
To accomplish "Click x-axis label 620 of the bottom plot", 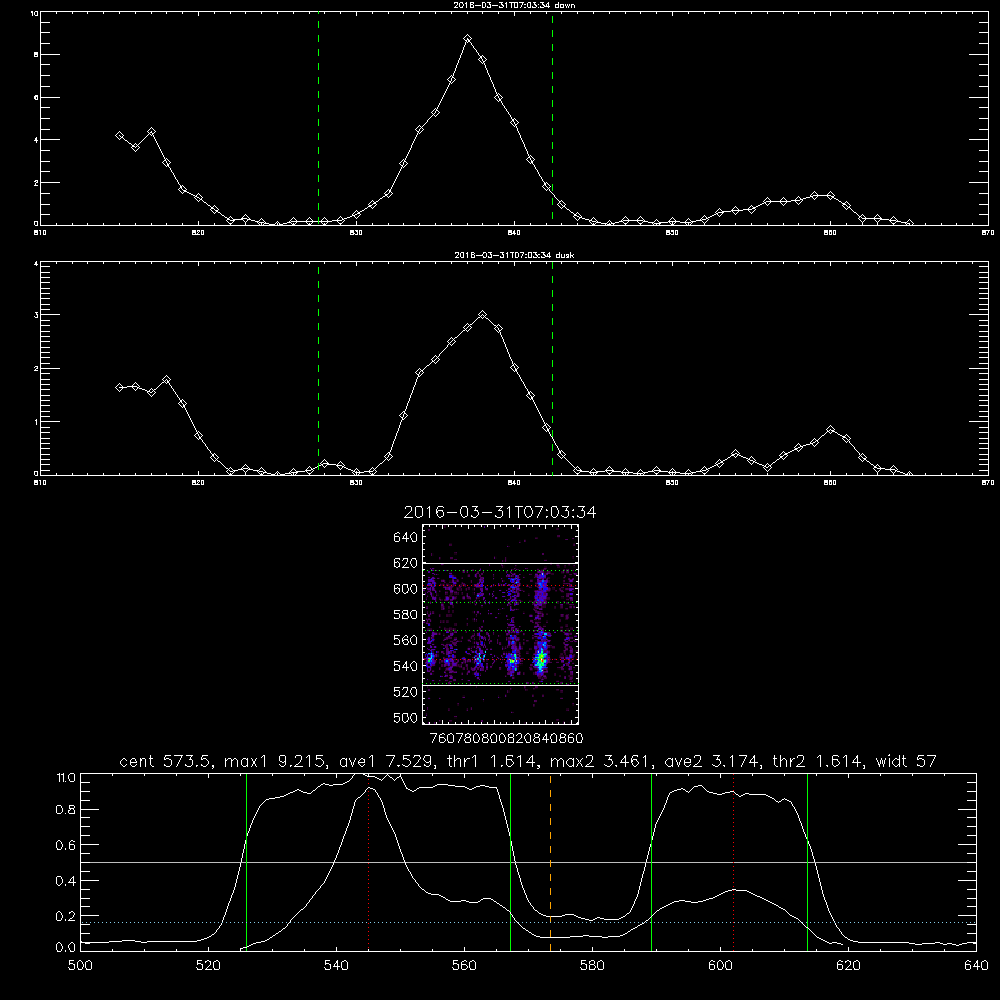I will point(849,966).
